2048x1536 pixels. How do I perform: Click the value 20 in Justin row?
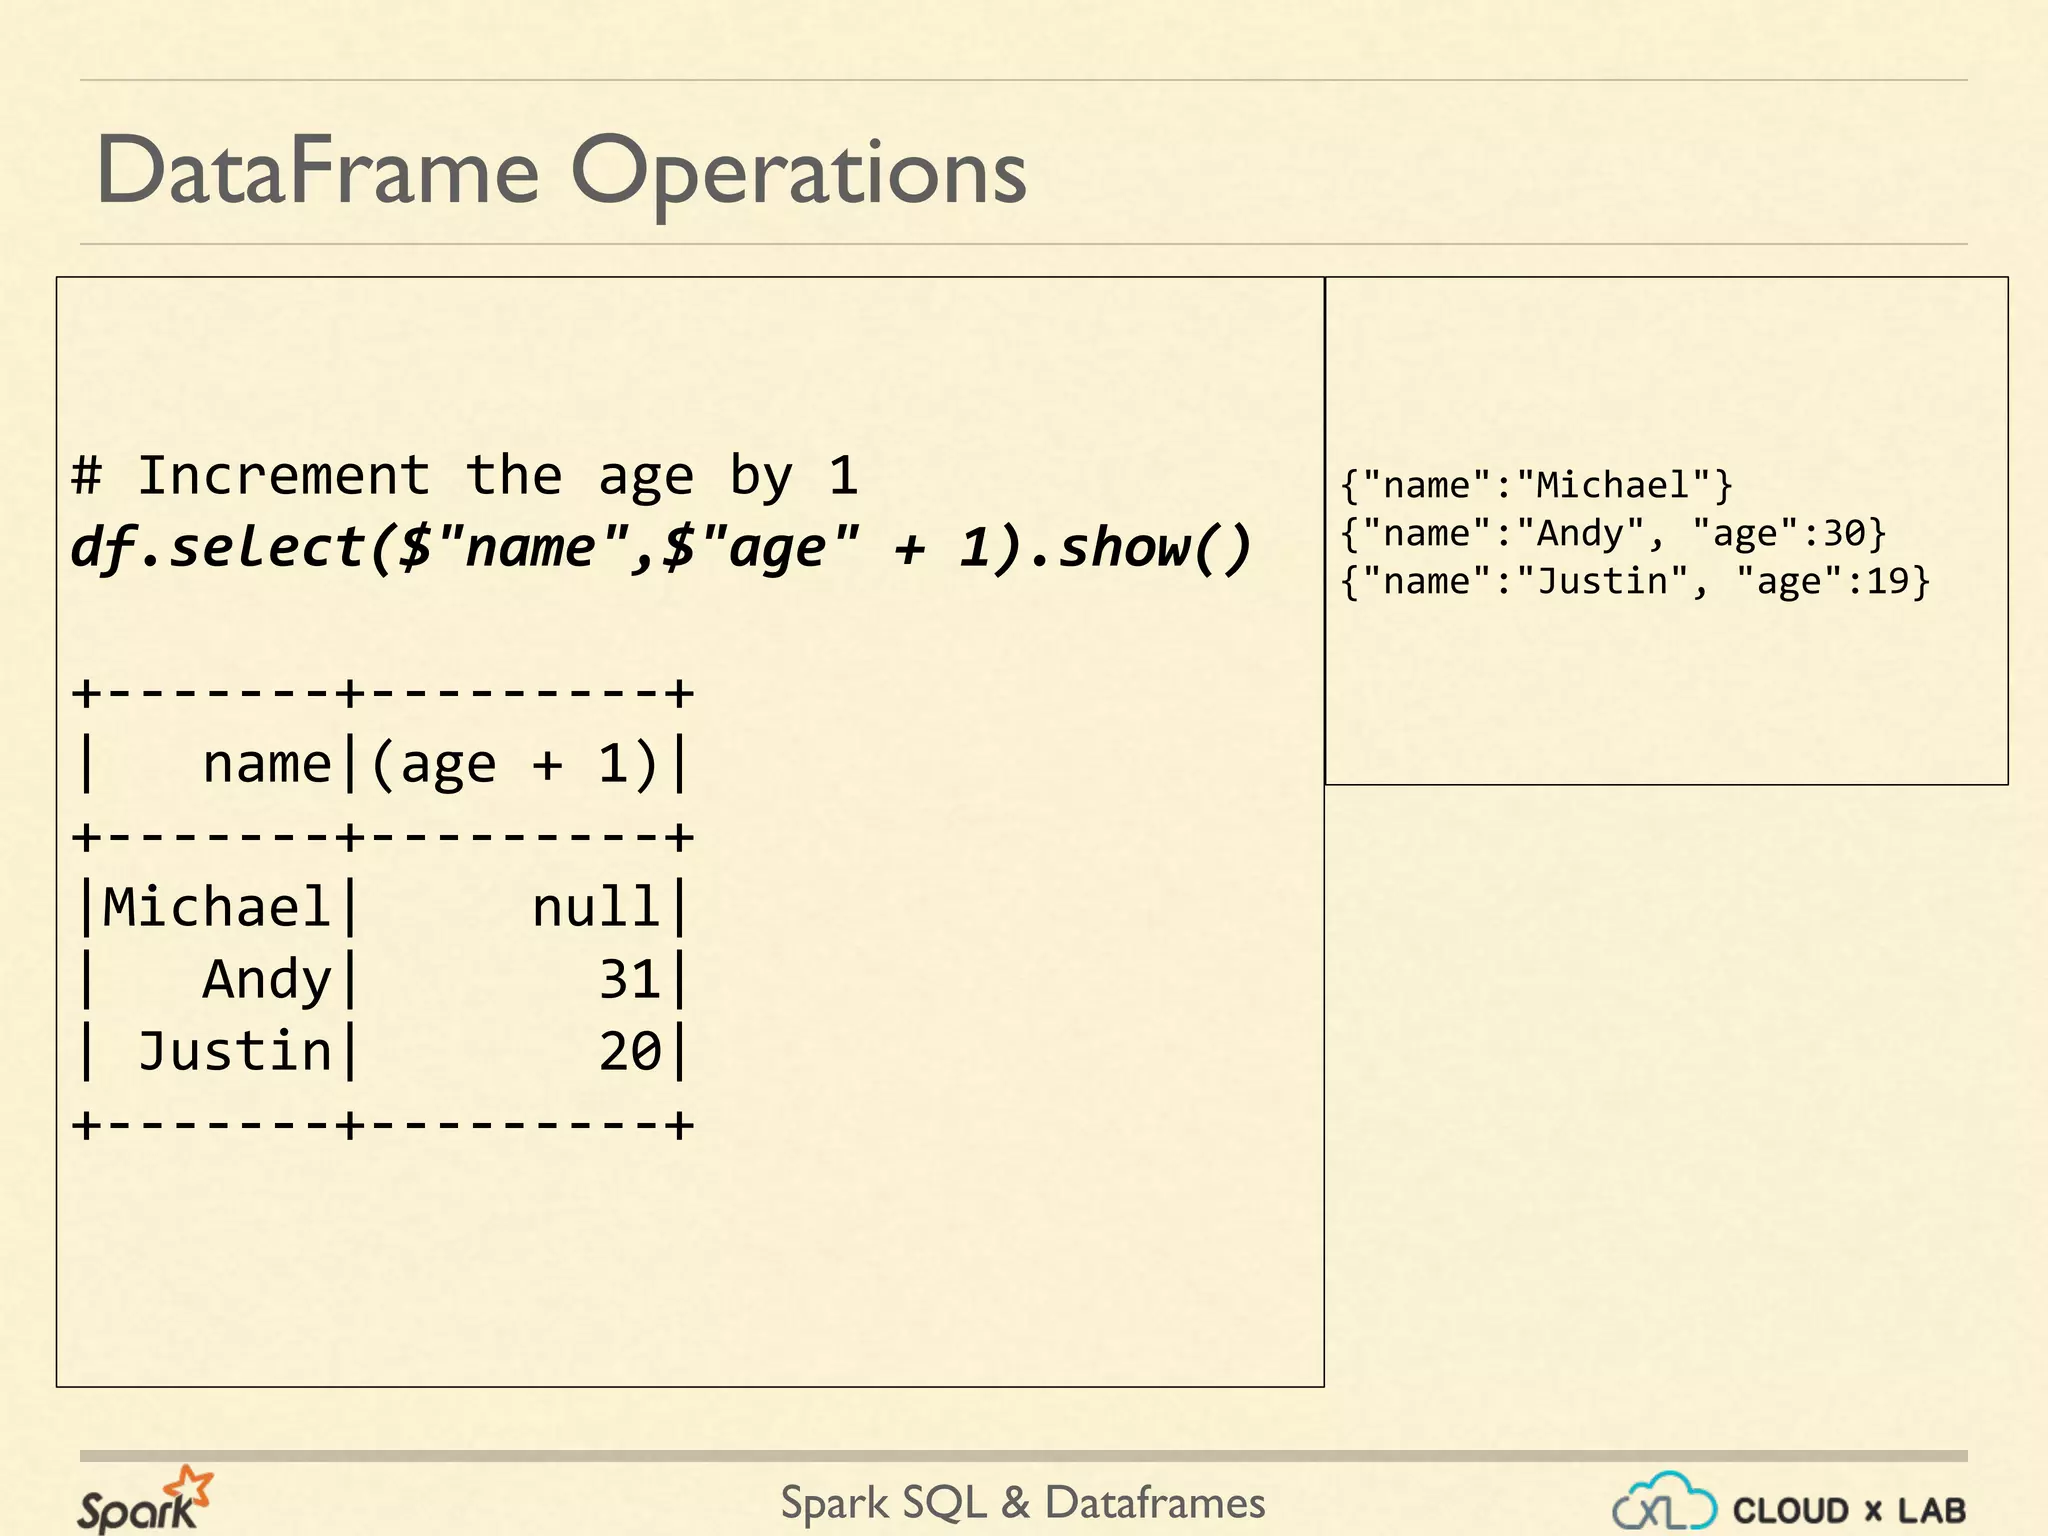[629, 1052]
